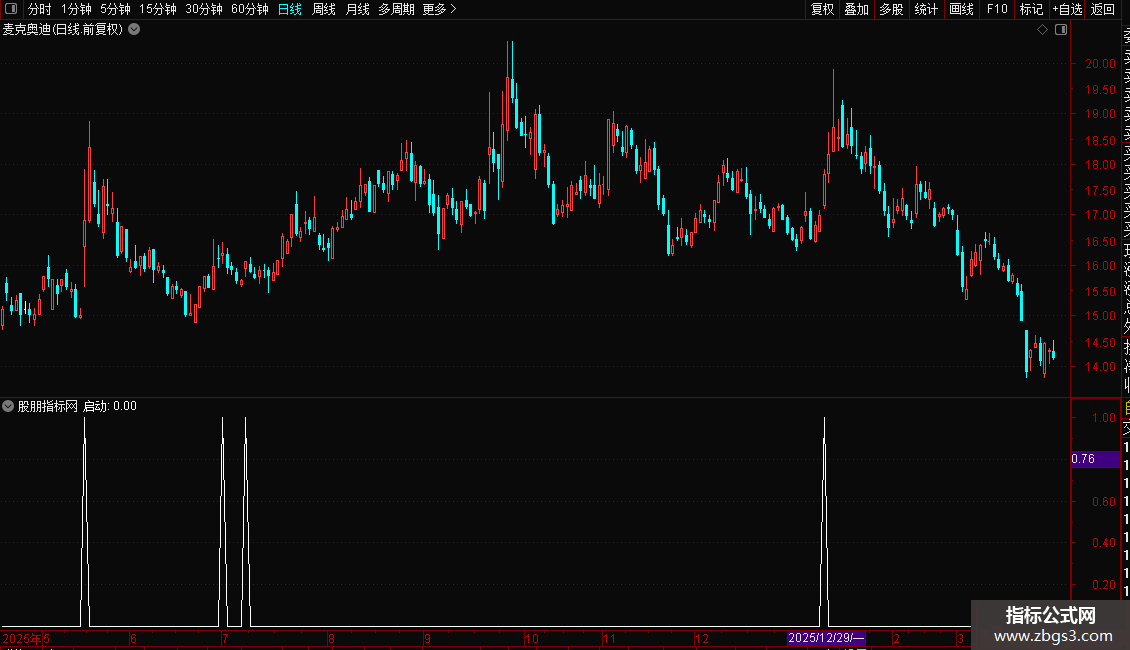Toggle the right panel layout icon
Screen dimensions: 1130x650
1061,30
